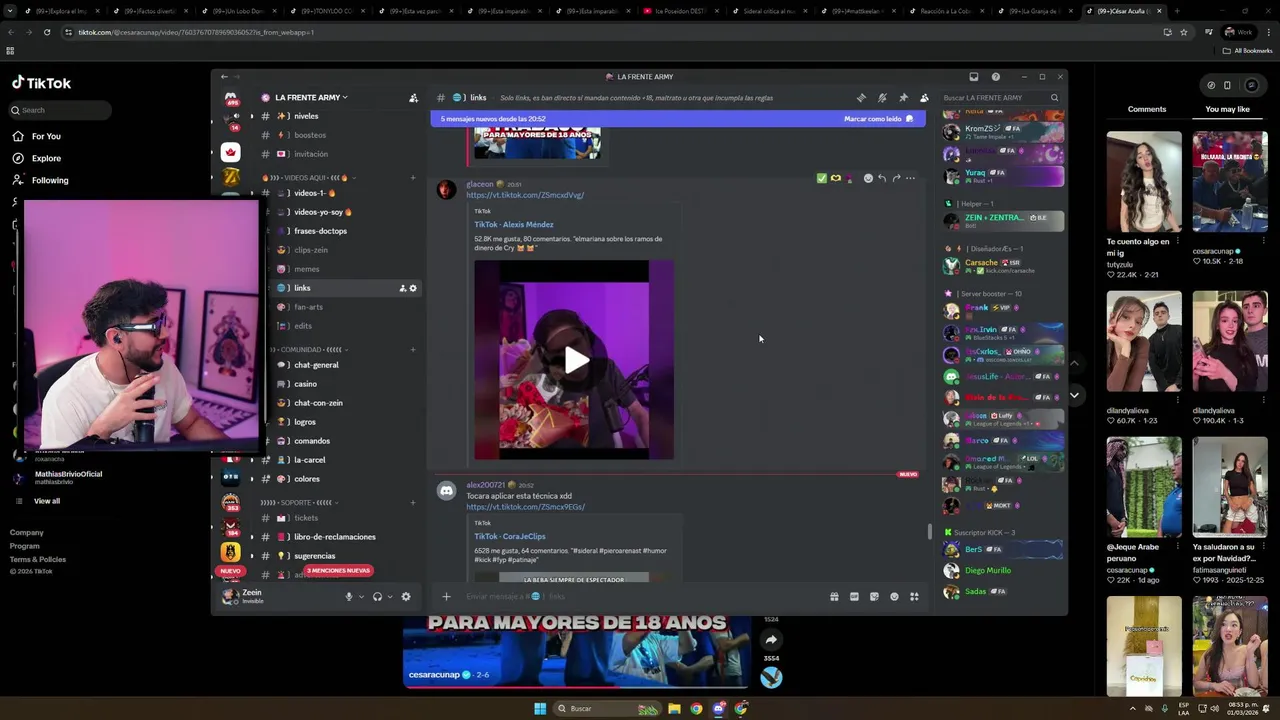Open Explore in TikTok sidebar
Screen dimensions: 1280x720
pos(46,158)
